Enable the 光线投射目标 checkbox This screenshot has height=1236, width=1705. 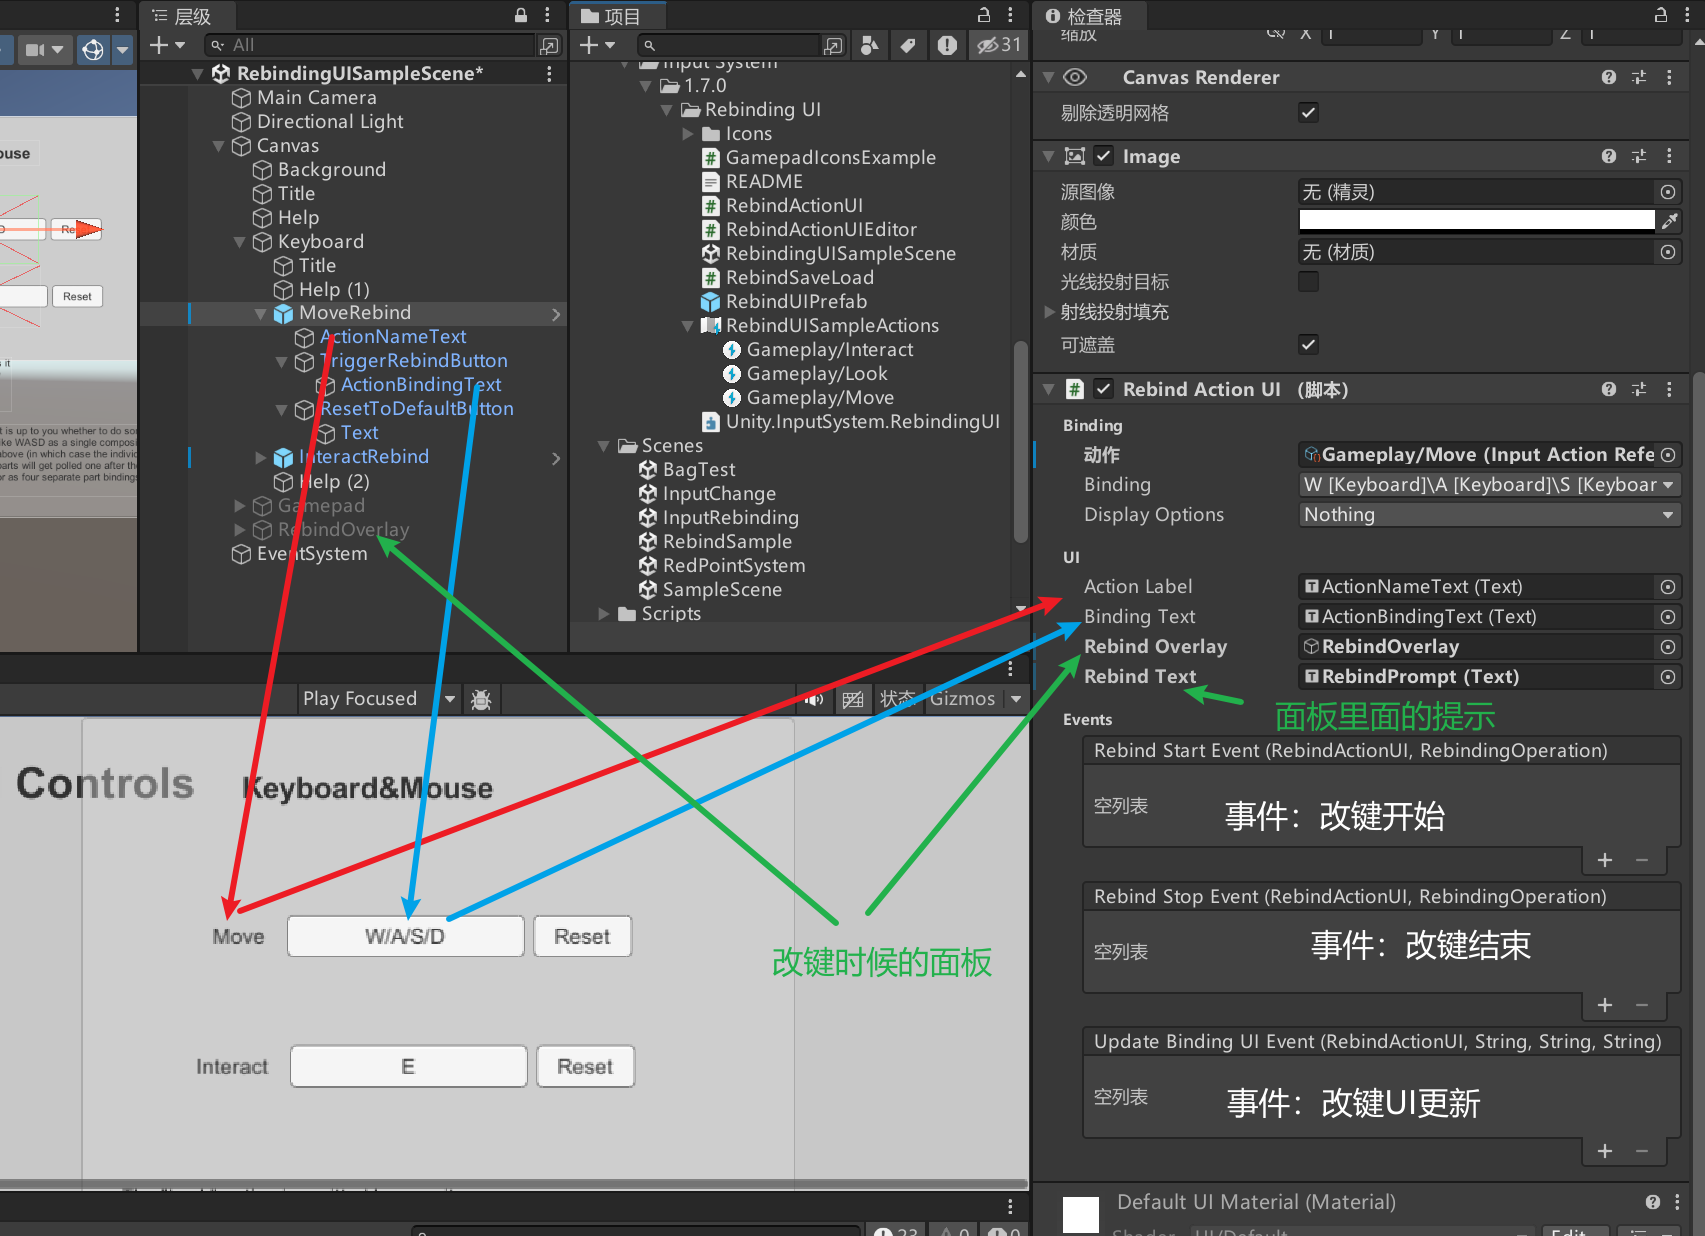(1308, 281)
